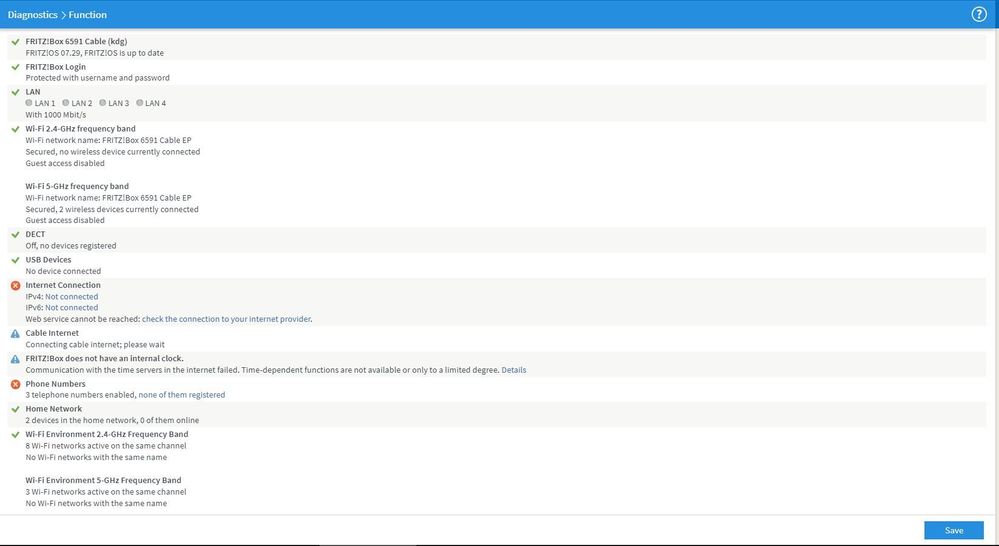
Task: Click 'No device connected' text under USB Devices
Action: 63,271
